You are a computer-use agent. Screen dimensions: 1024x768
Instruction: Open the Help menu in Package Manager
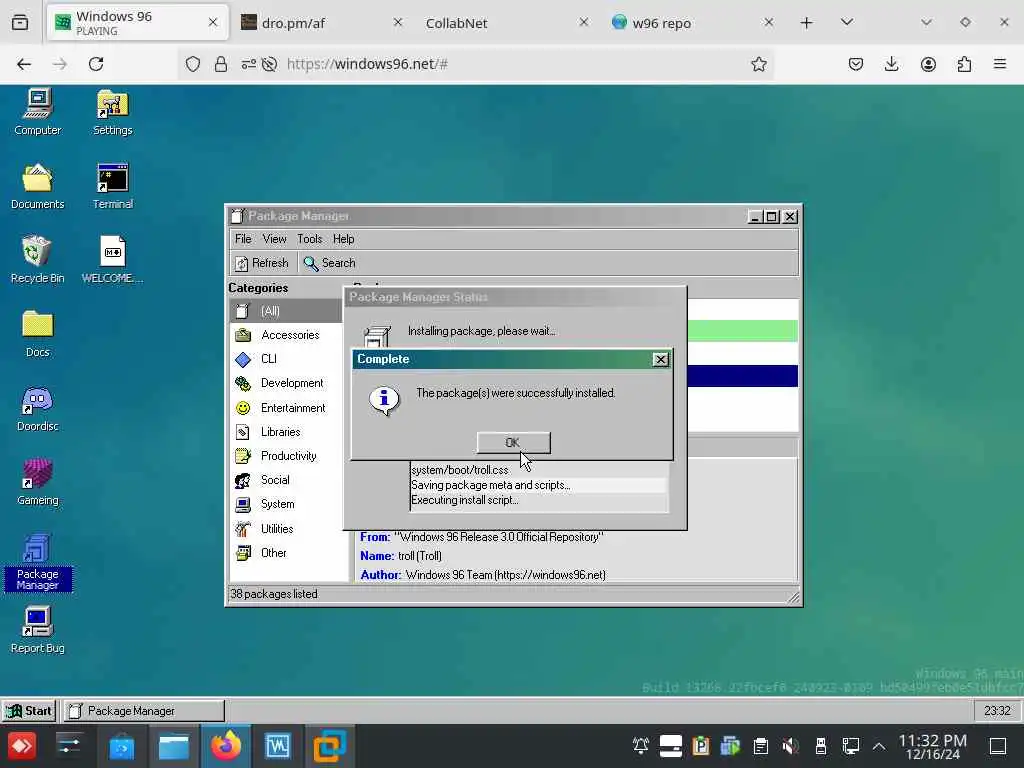pyautogui.click(x=344, y=239)
